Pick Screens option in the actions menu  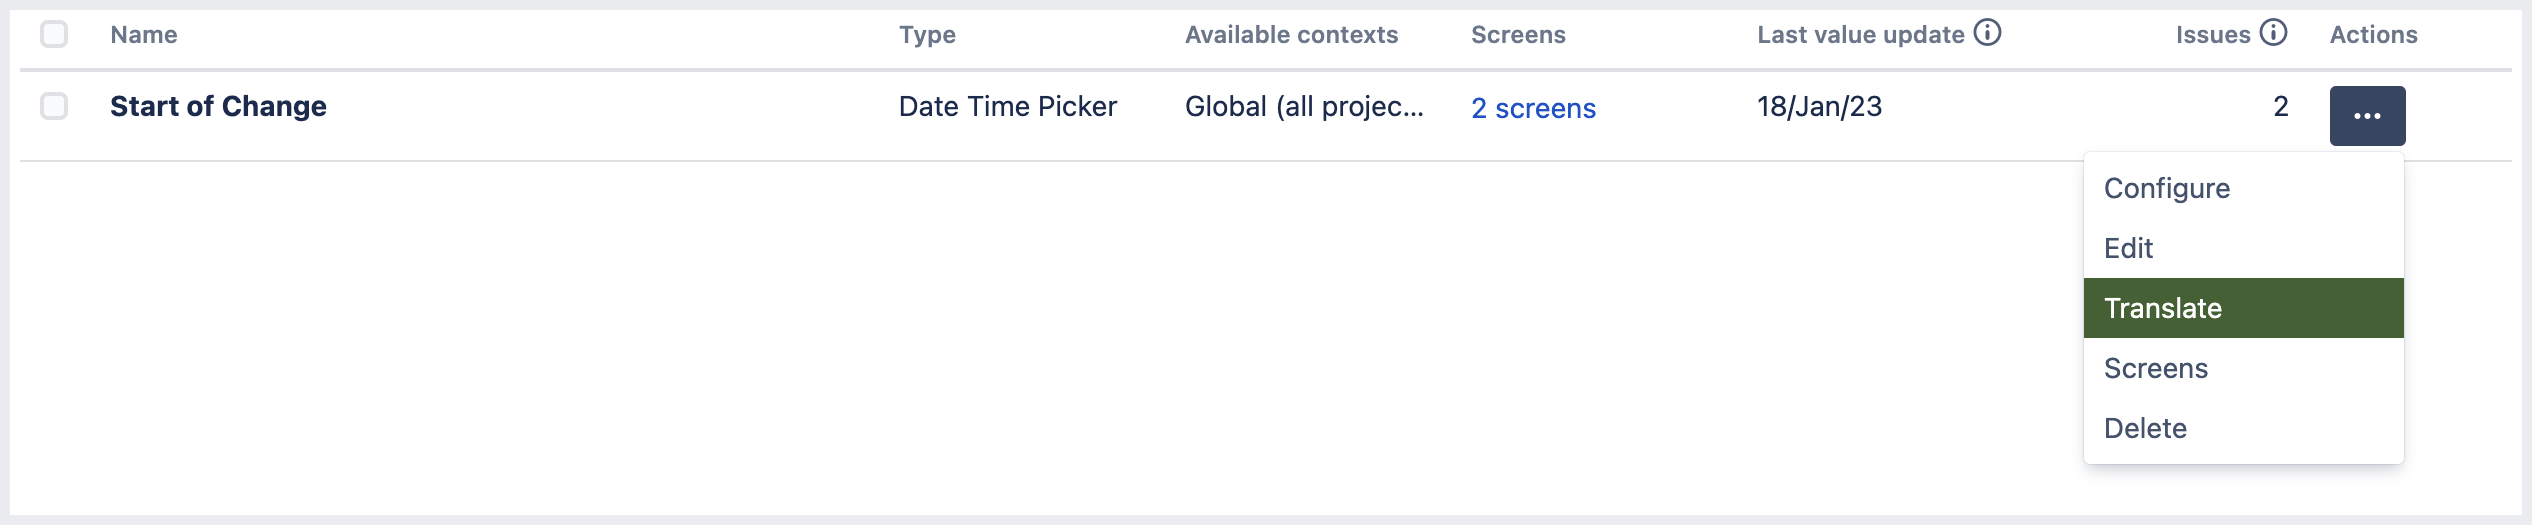click(x=2156, y=368)
